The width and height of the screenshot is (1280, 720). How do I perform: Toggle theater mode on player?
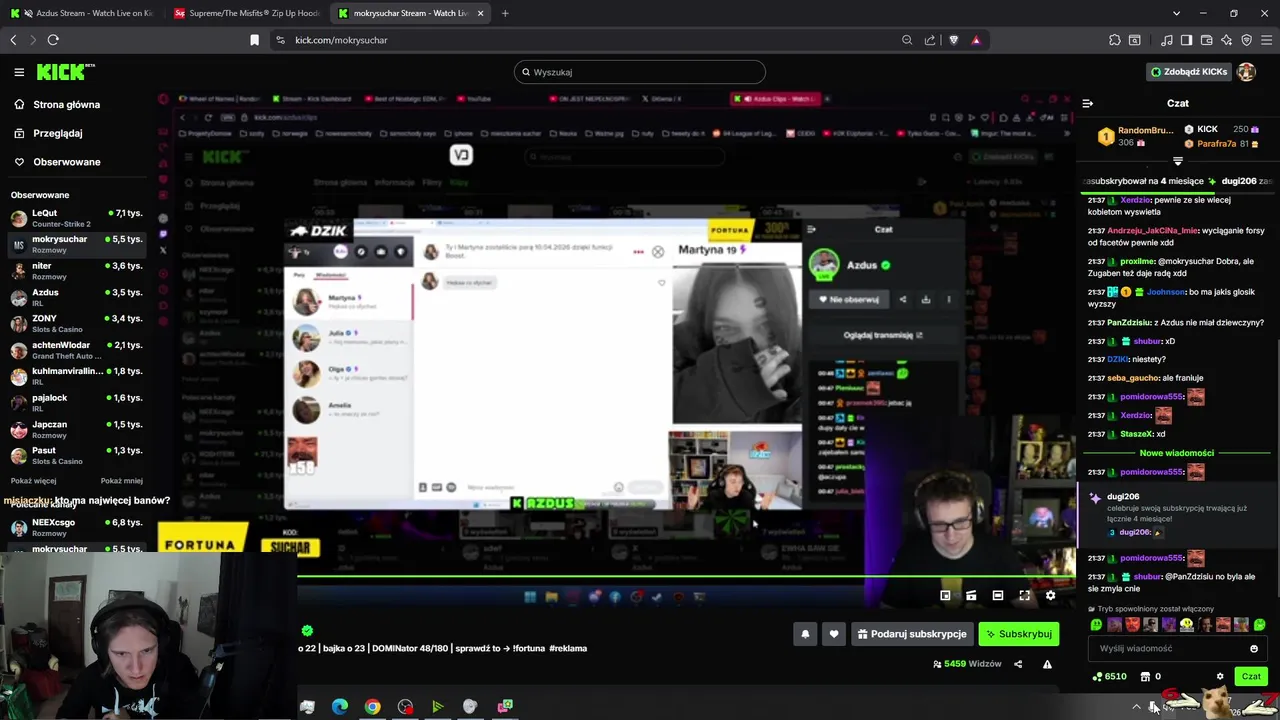997,596
